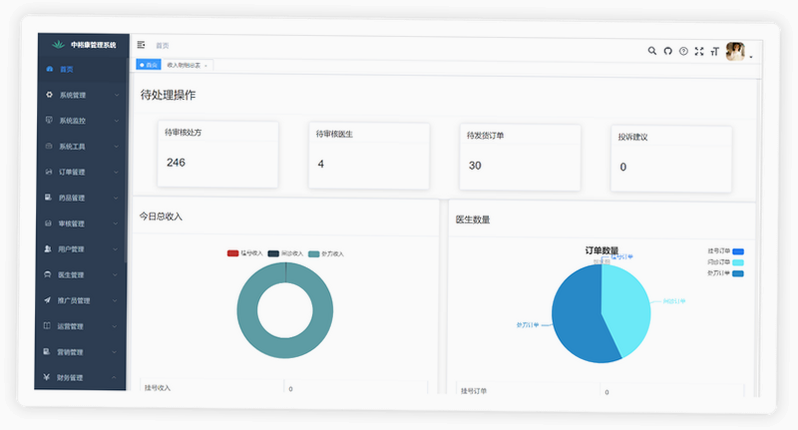Screen dimensions: 798x430
Task: Open the font size setting icon
Action: [715, 51]
